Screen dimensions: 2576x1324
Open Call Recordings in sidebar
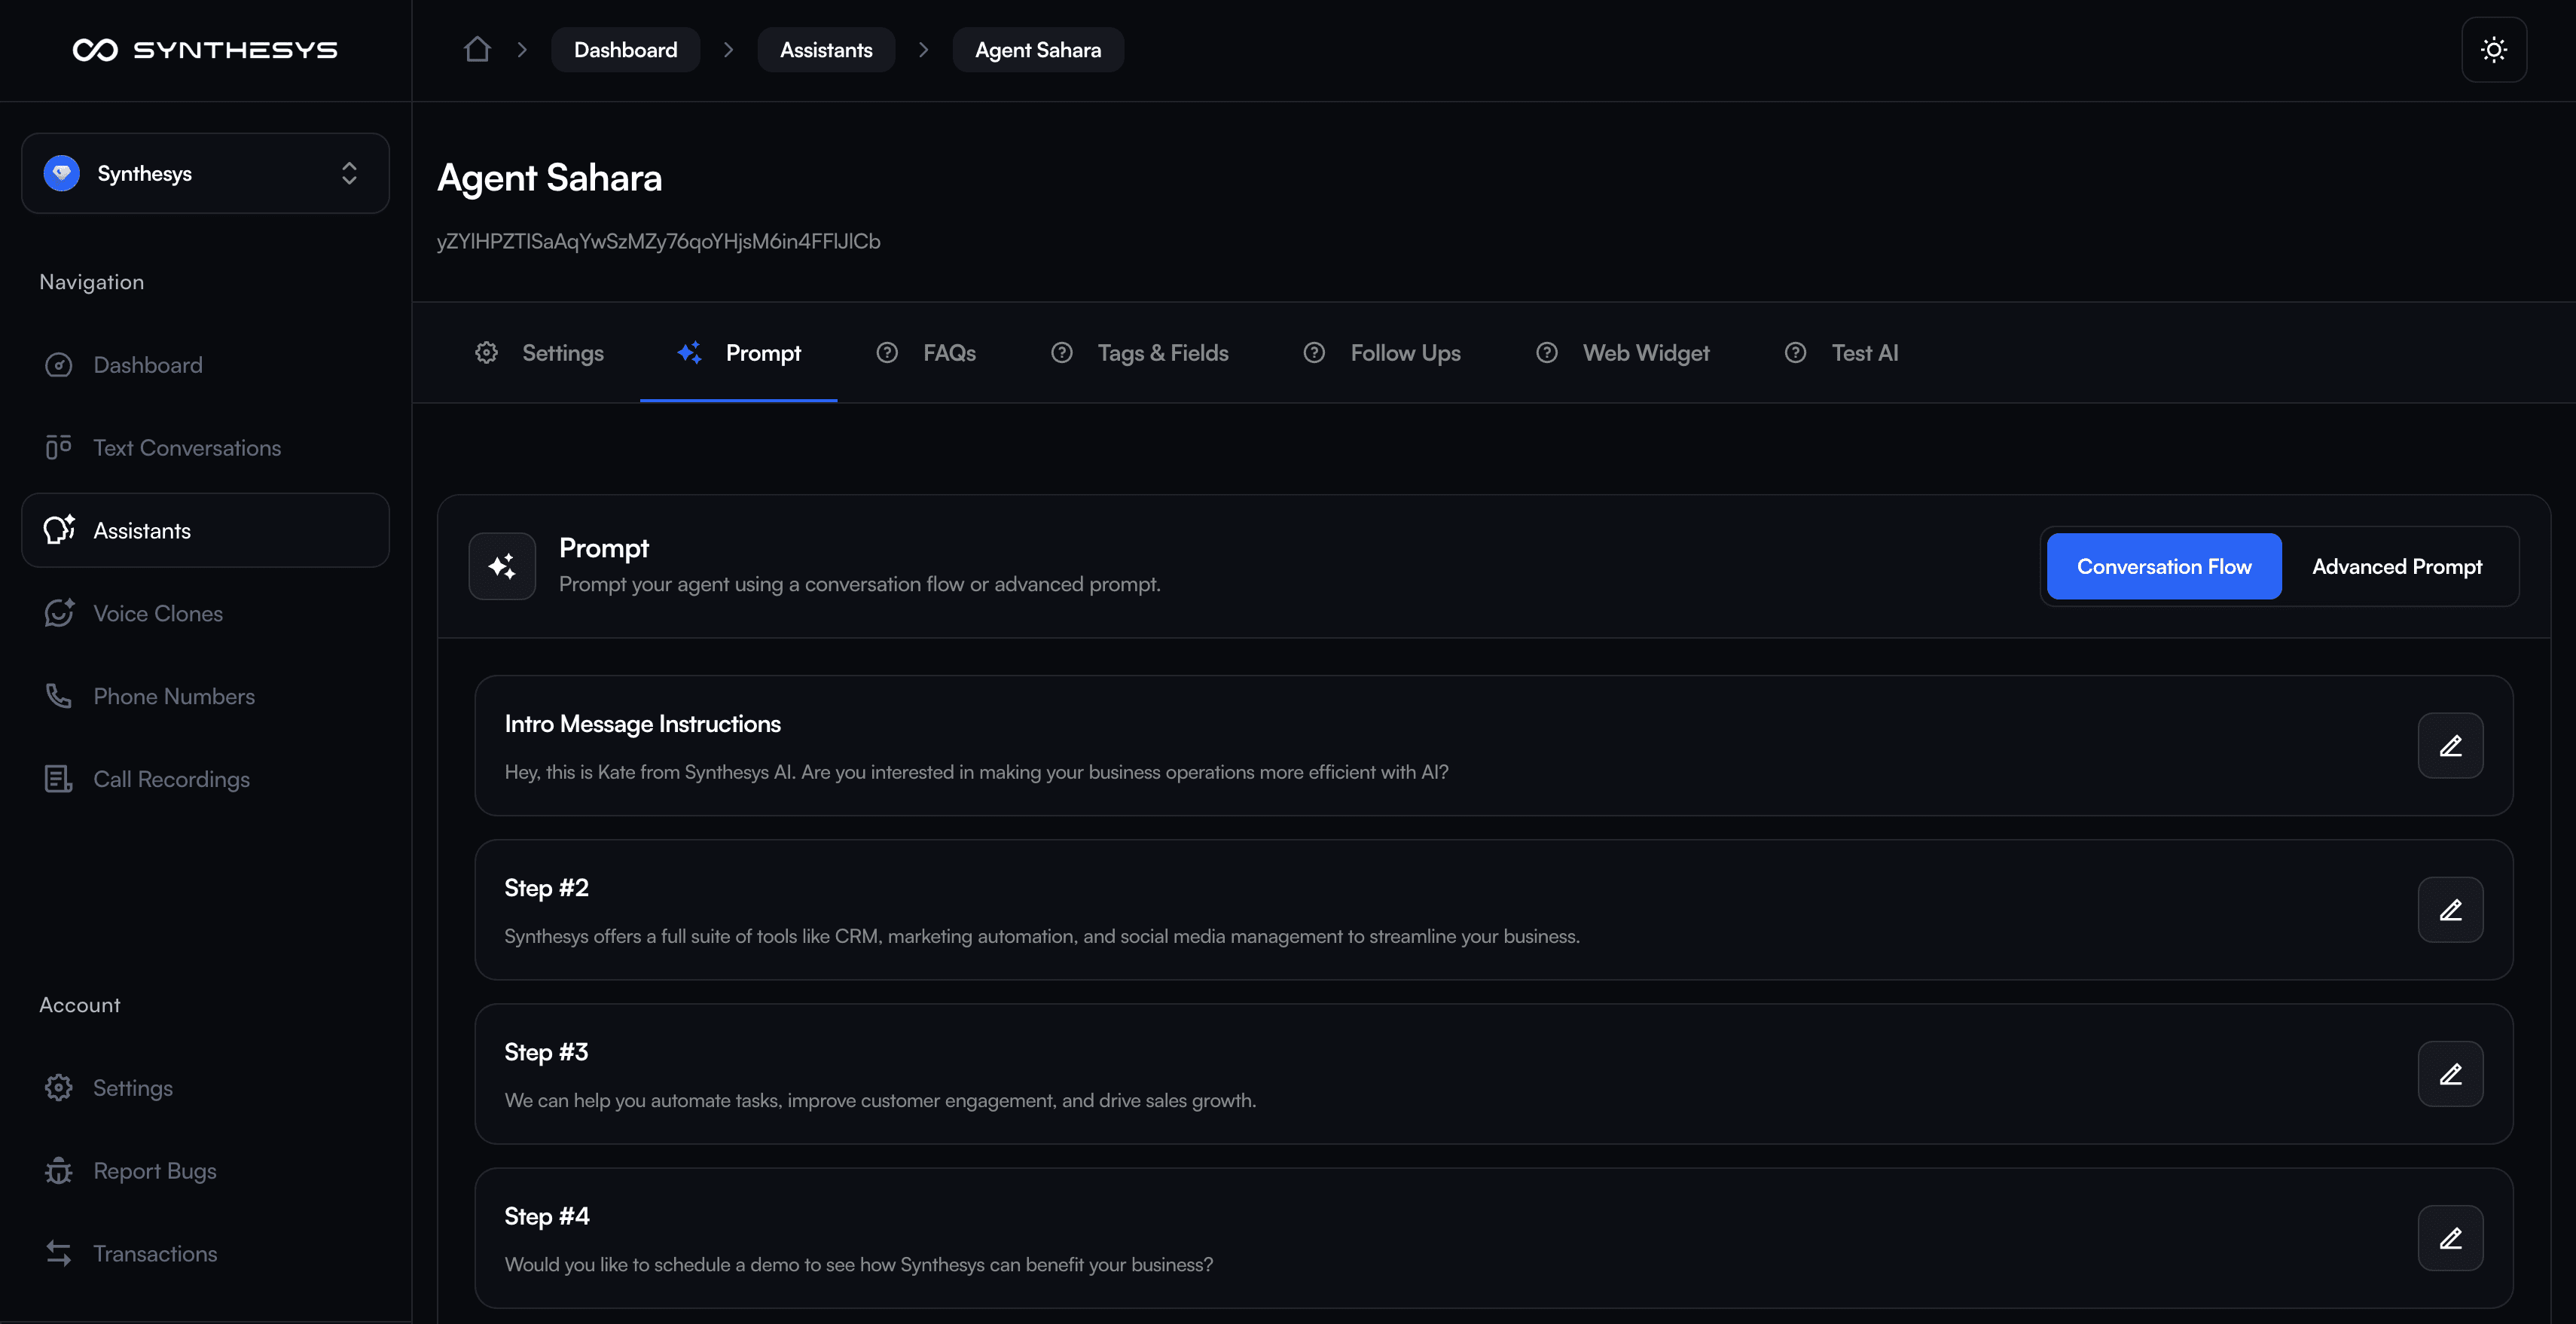(x=171, y=779)
